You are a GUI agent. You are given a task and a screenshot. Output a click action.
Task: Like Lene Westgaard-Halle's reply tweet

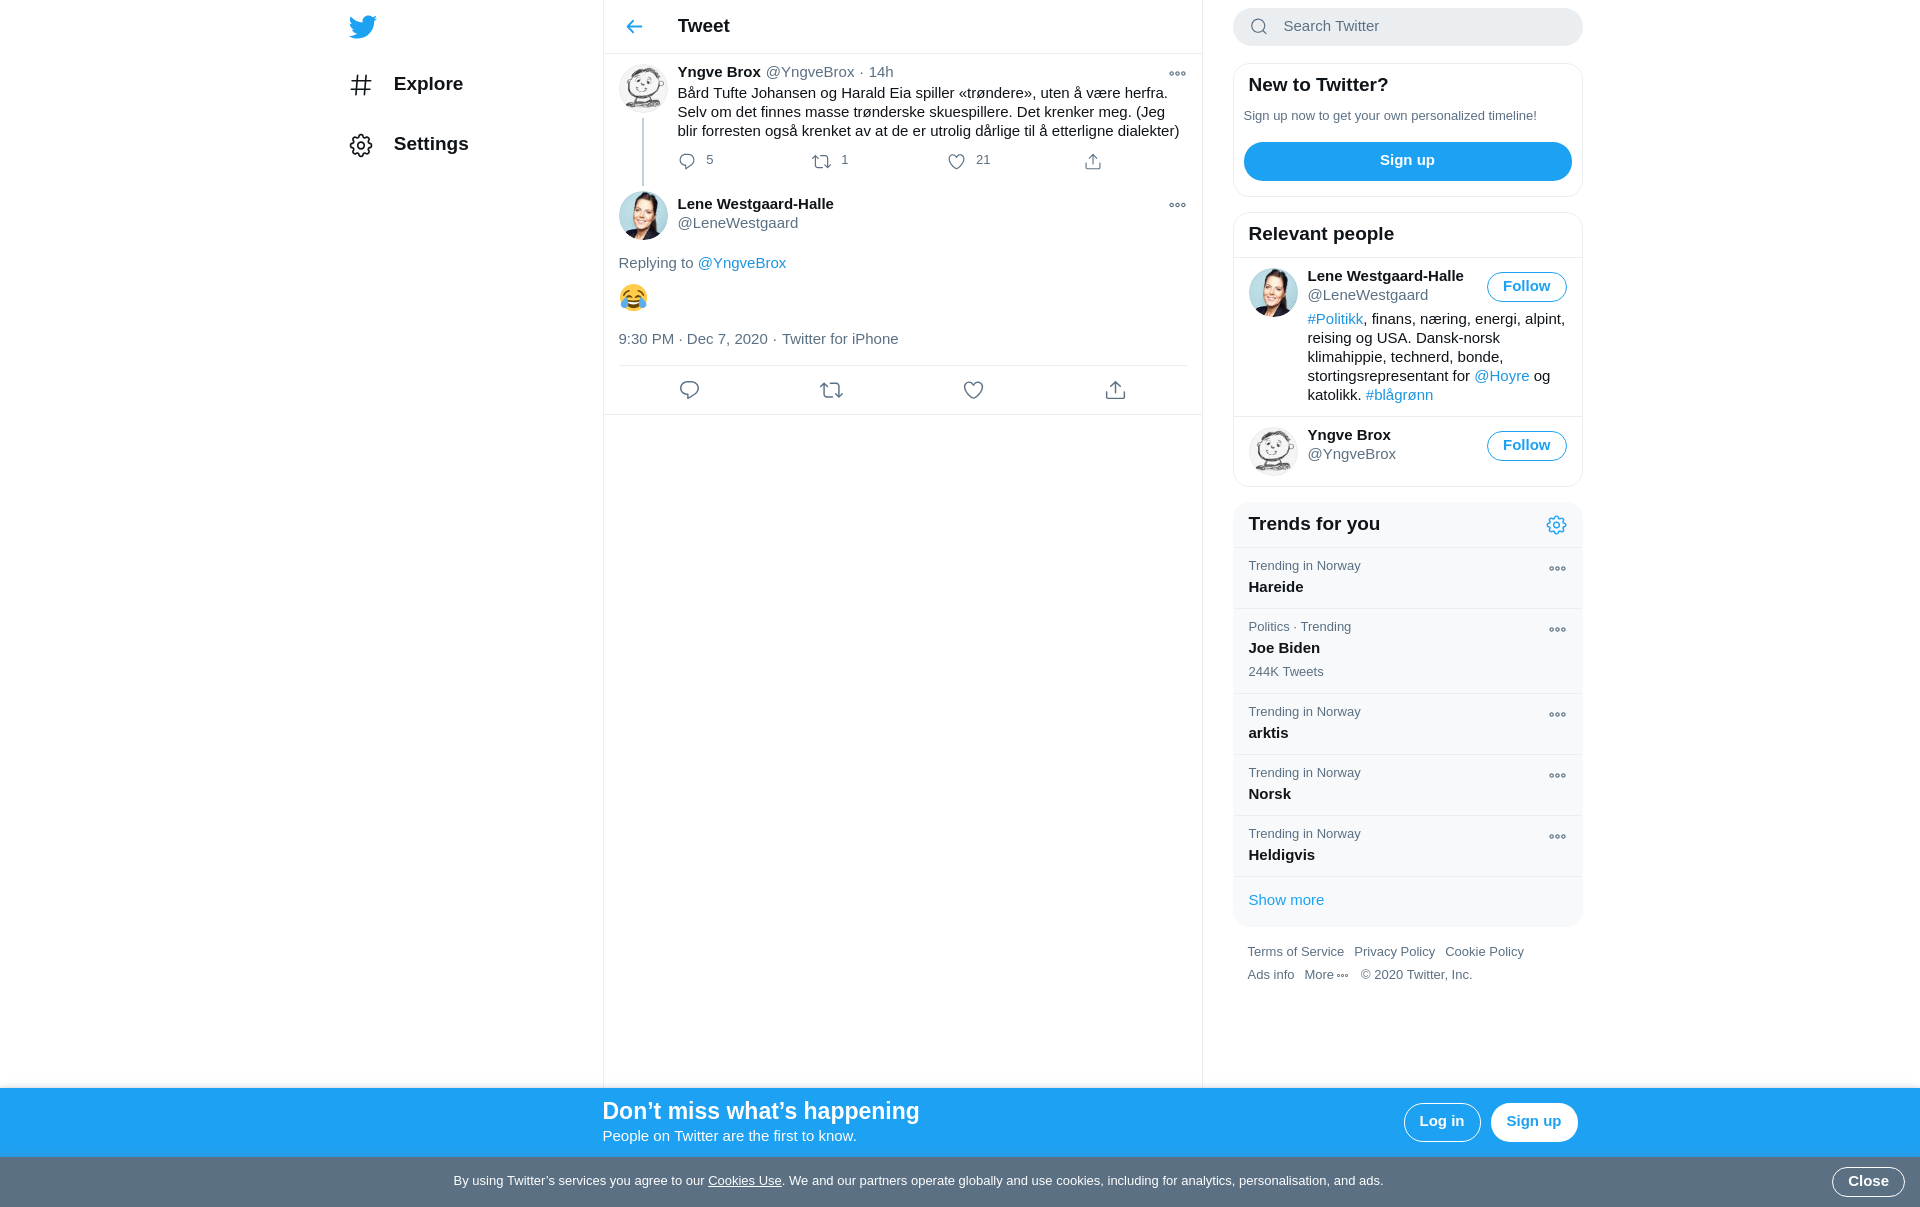pos(973,390)
